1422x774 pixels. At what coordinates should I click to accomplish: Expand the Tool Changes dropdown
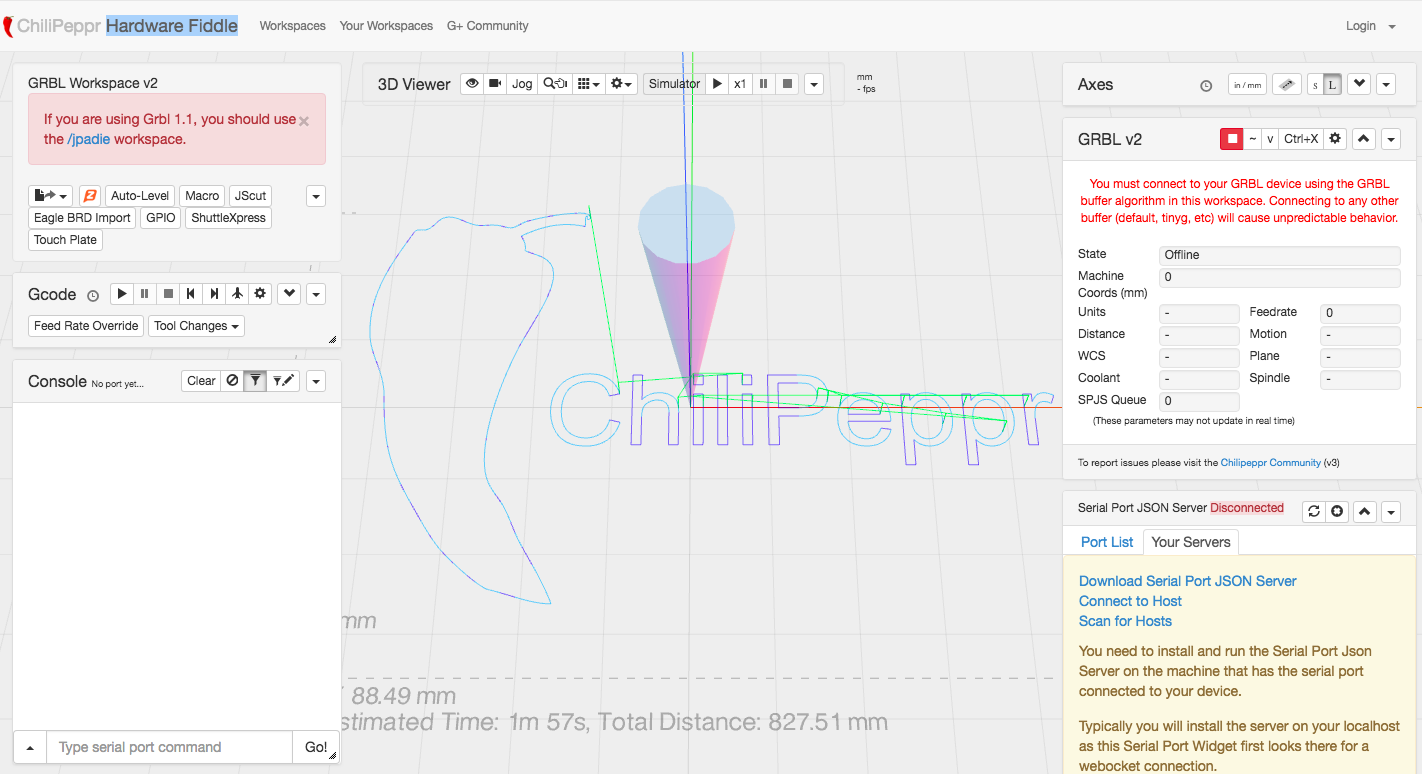tap(196, 326)
